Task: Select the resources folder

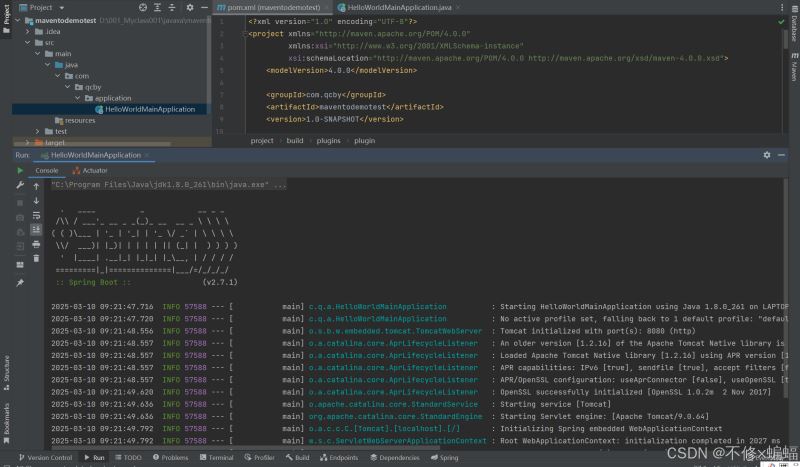Action: point(75,120)
